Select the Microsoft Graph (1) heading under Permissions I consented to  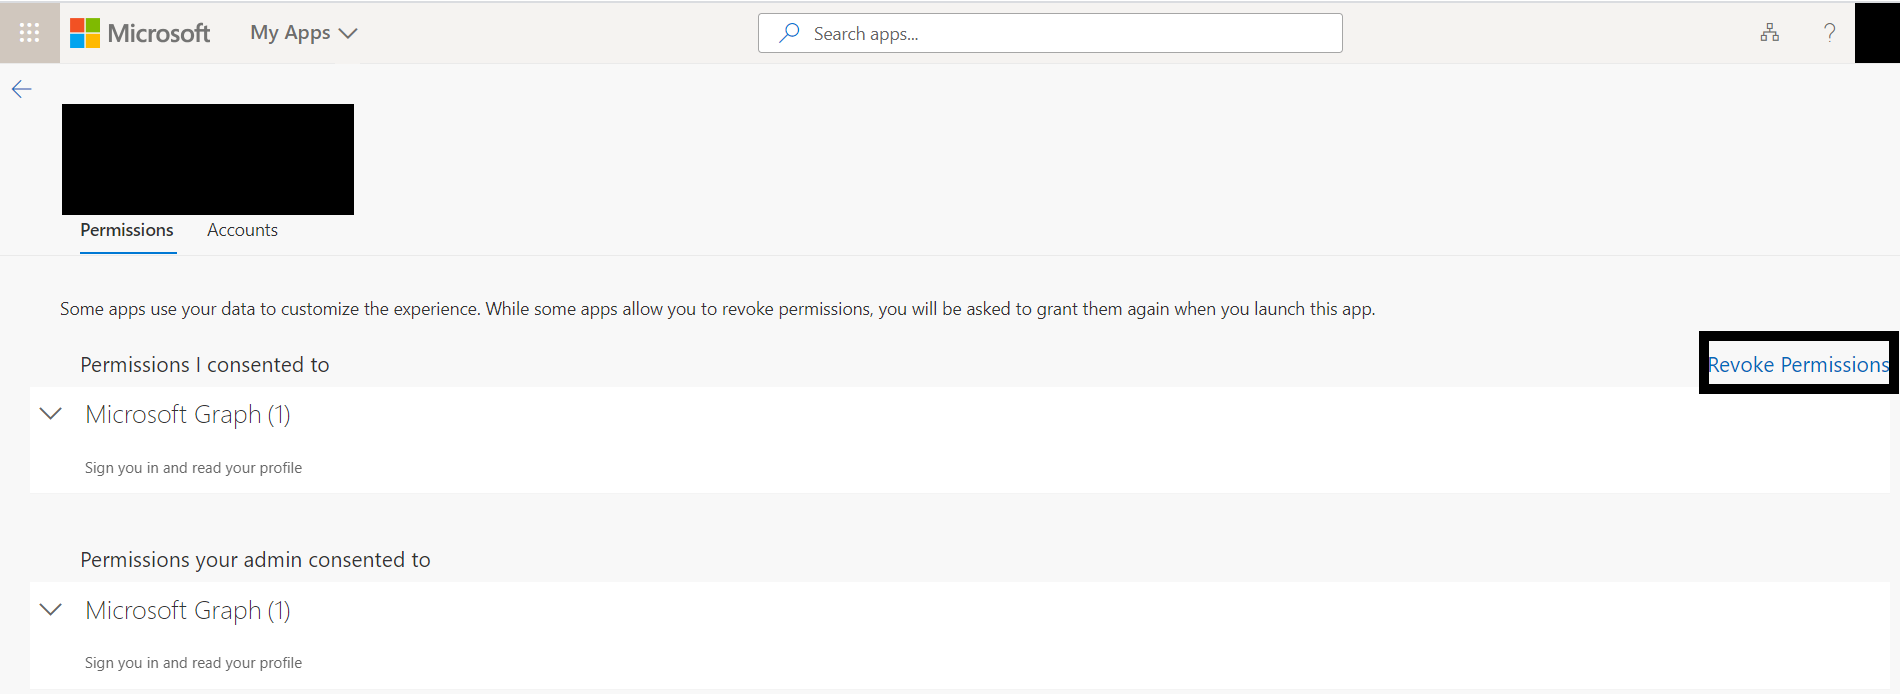click(x=188, y=414)
